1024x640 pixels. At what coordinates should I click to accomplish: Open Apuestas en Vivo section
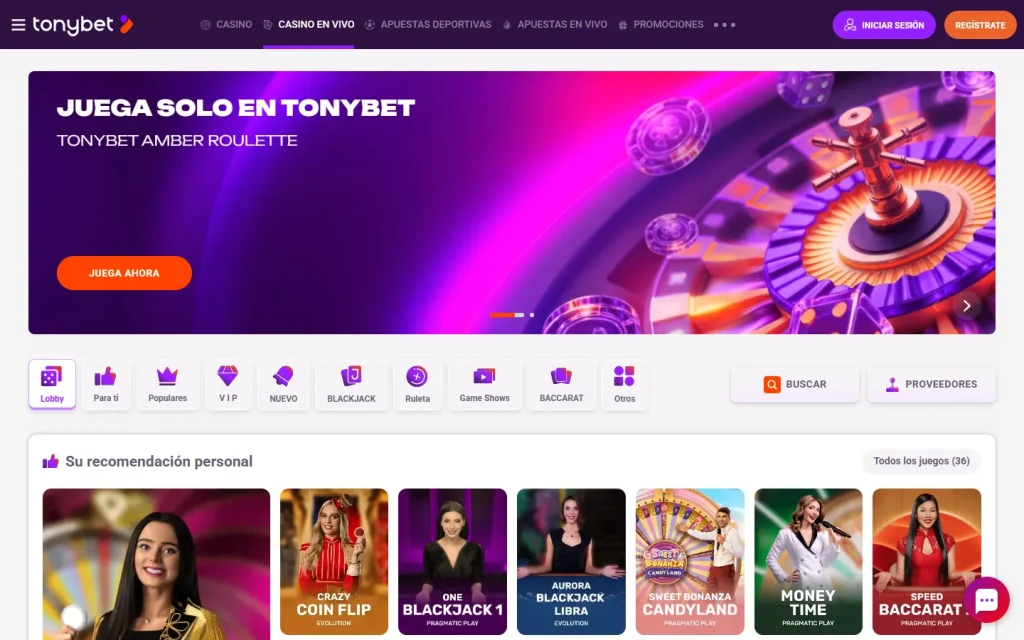(555, 25)
